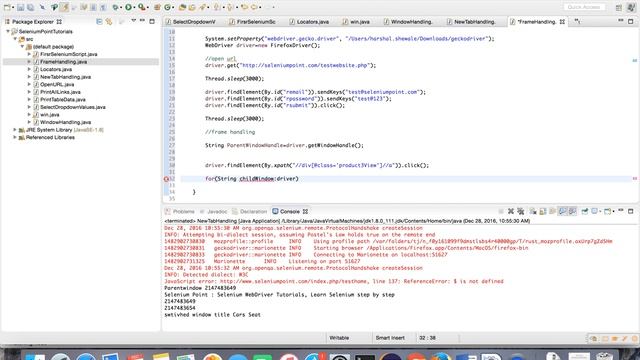Click the Back navigation arrow icon
Image resolution: width=640 pixels, height=360 pixels.
click(x=244, y=7)
